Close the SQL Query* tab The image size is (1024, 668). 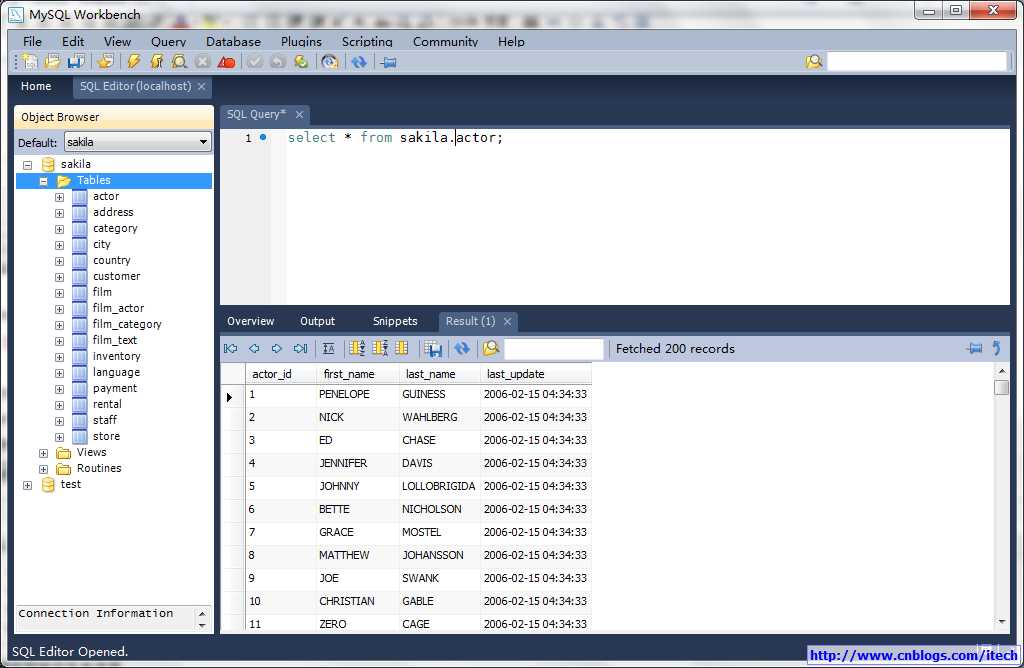pos(299,114)
